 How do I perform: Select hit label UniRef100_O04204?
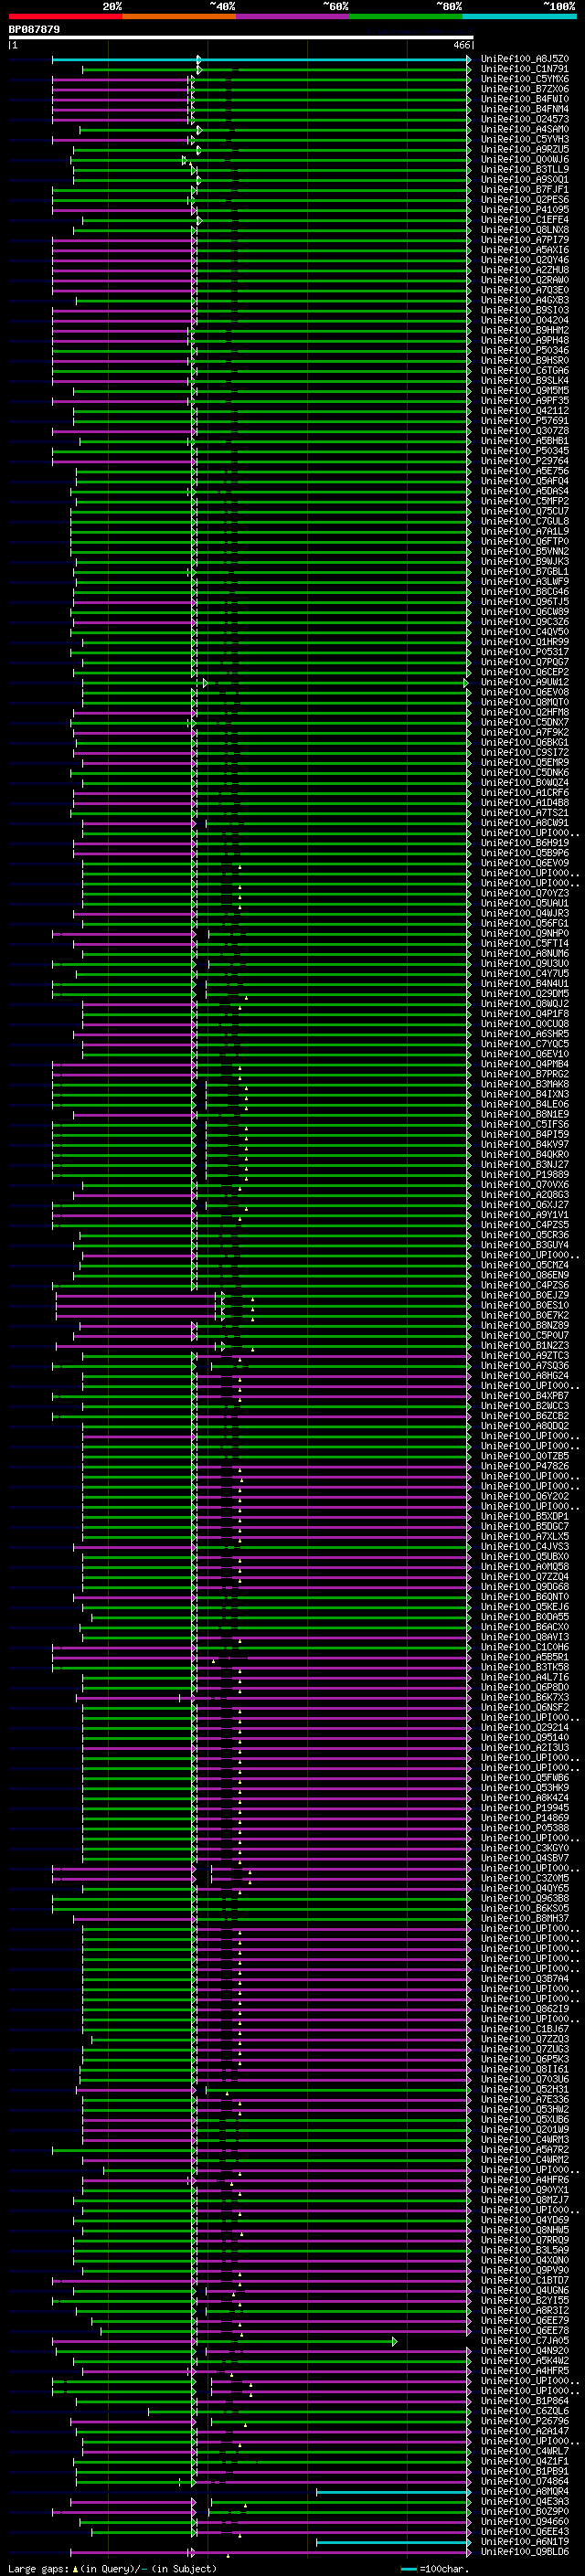click(525, 320)
